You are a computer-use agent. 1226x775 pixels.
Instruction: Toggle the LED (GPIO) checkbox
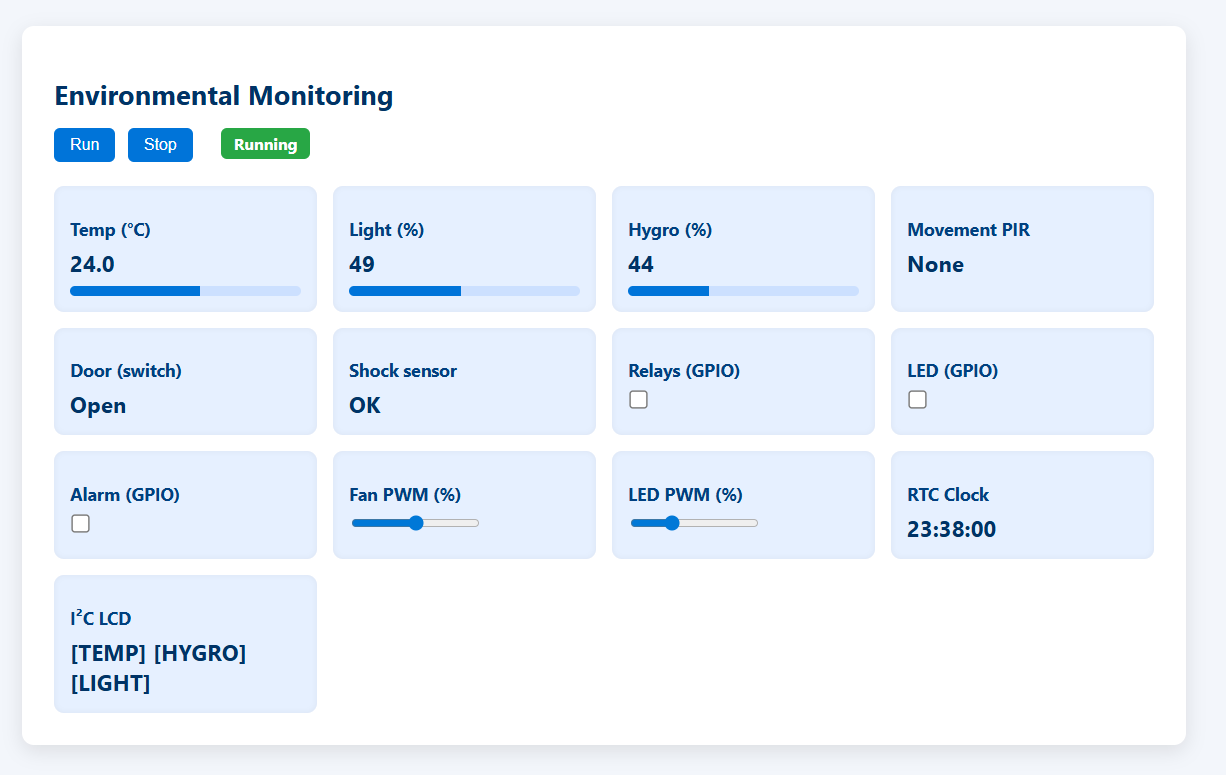pyautogui.click(x=917, y=400)
